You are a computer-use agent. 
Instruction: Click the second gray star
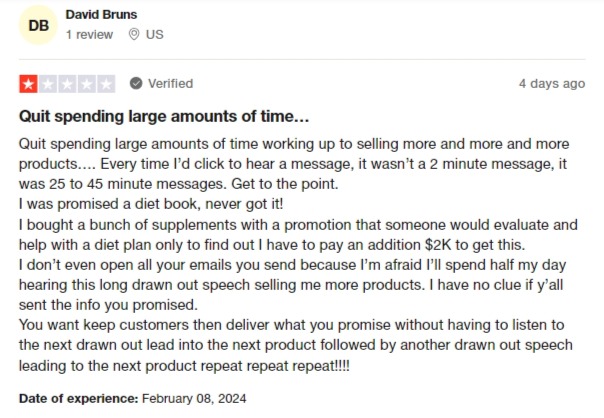tap(48, 84)
